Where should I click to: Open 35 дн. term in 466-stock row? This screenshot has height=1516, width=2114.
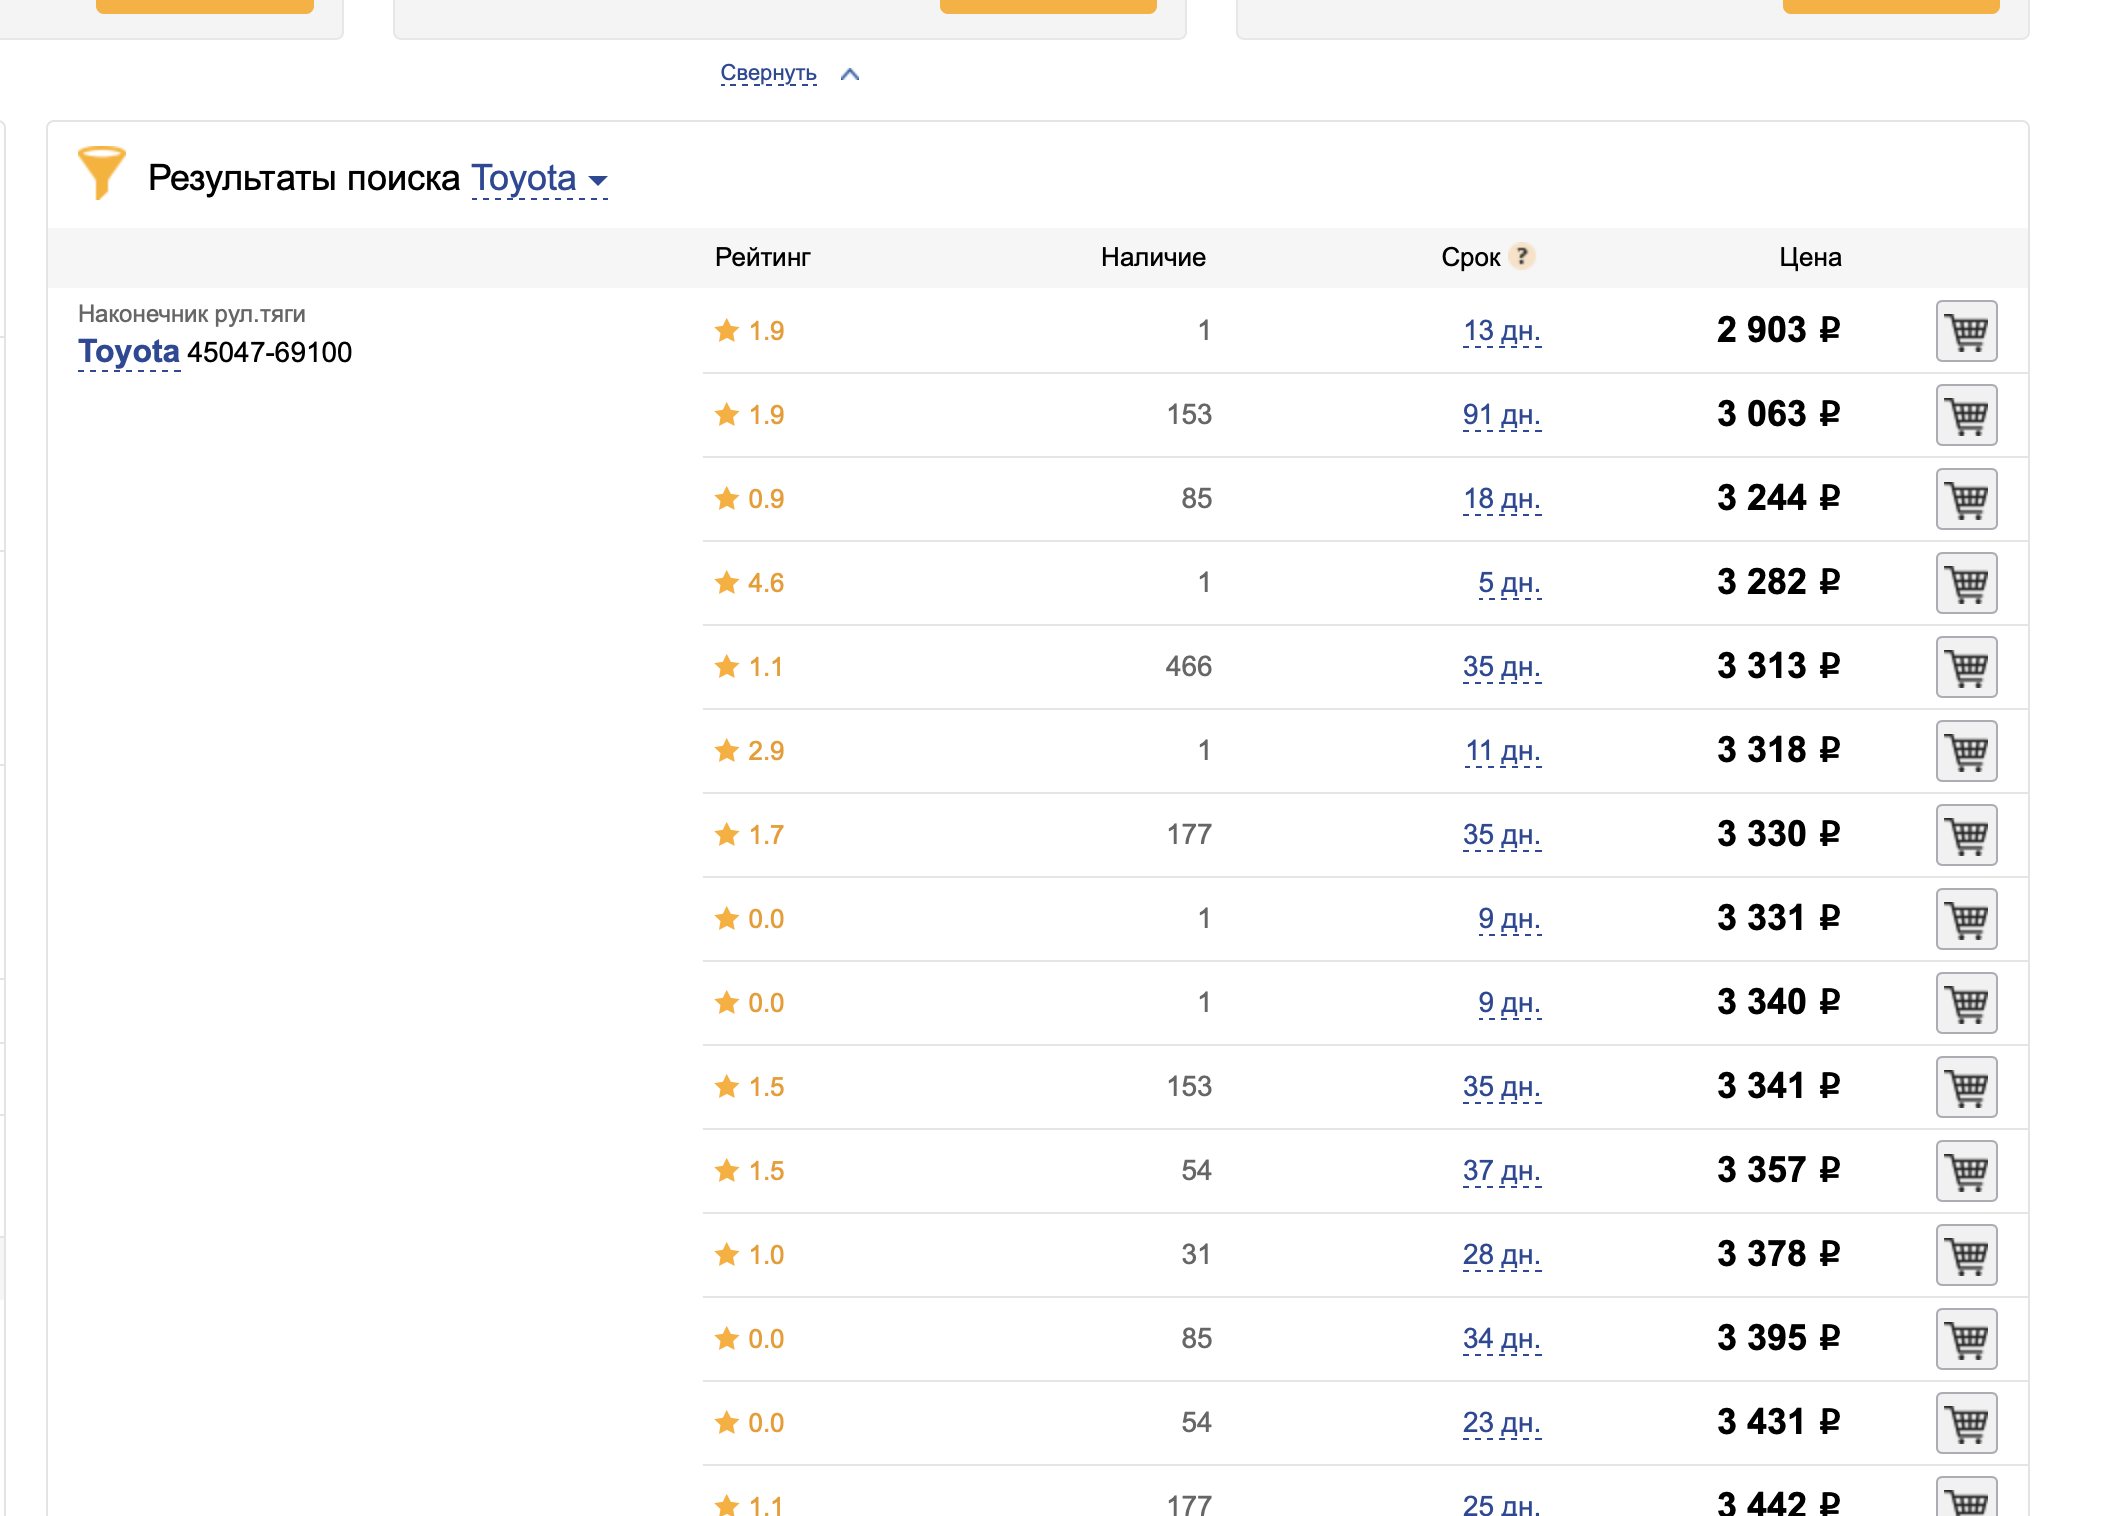click(x=1502, y=667)
